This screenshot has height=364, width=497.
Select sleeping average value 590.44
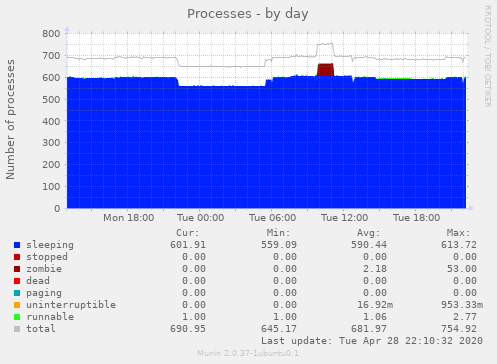(369, 245)
